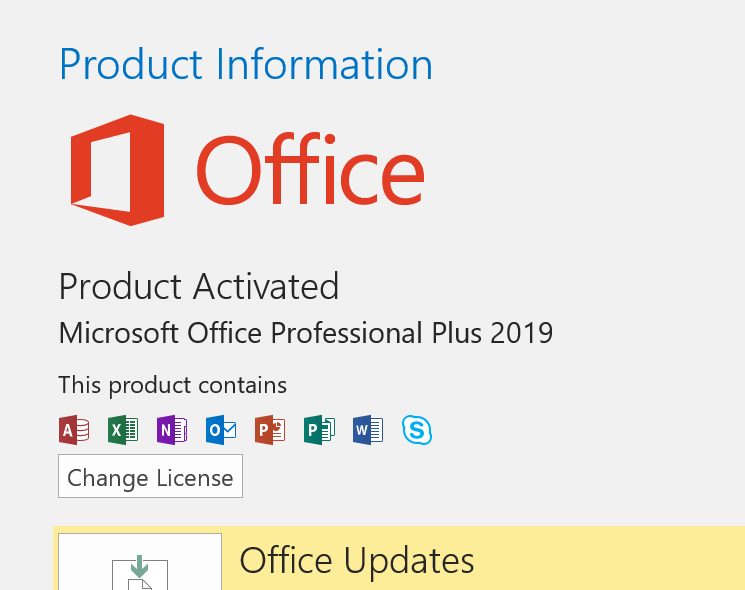Click the Access application icon
This screenshot has height=590, width=745.
[x=75, y=430]
